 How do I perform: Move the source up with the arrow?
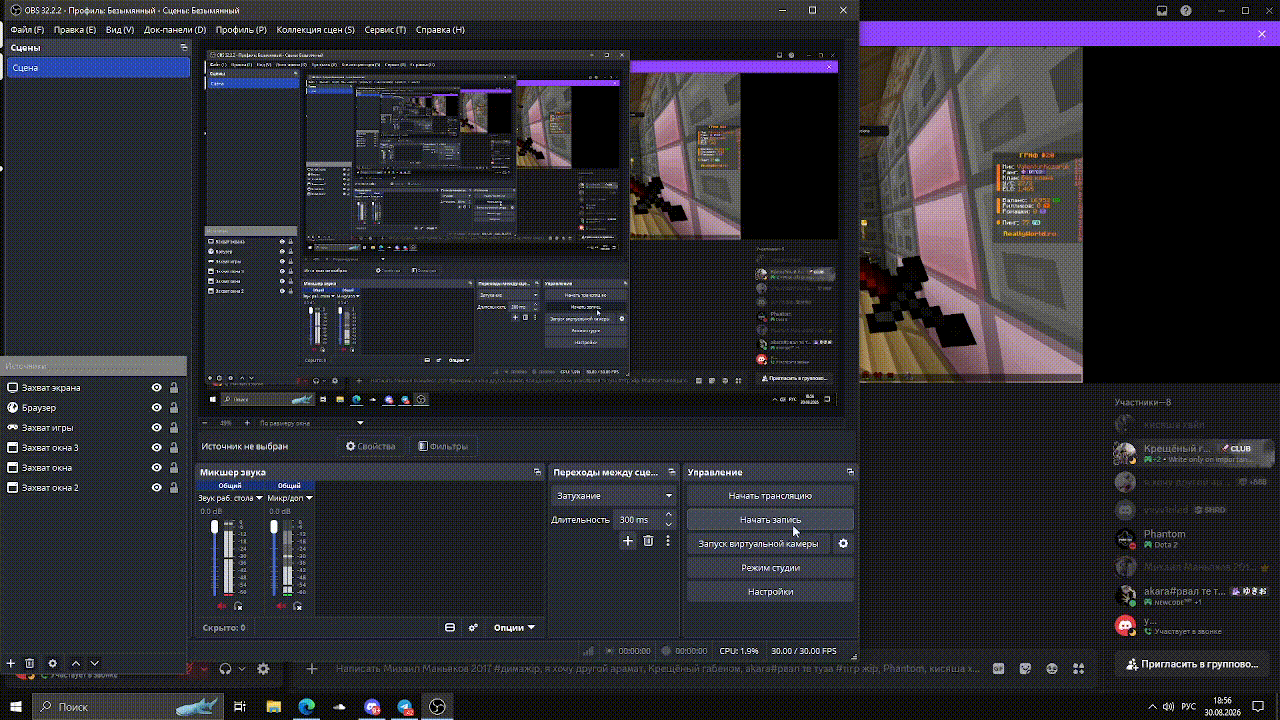pyautogui.click(x=76, y=663)
